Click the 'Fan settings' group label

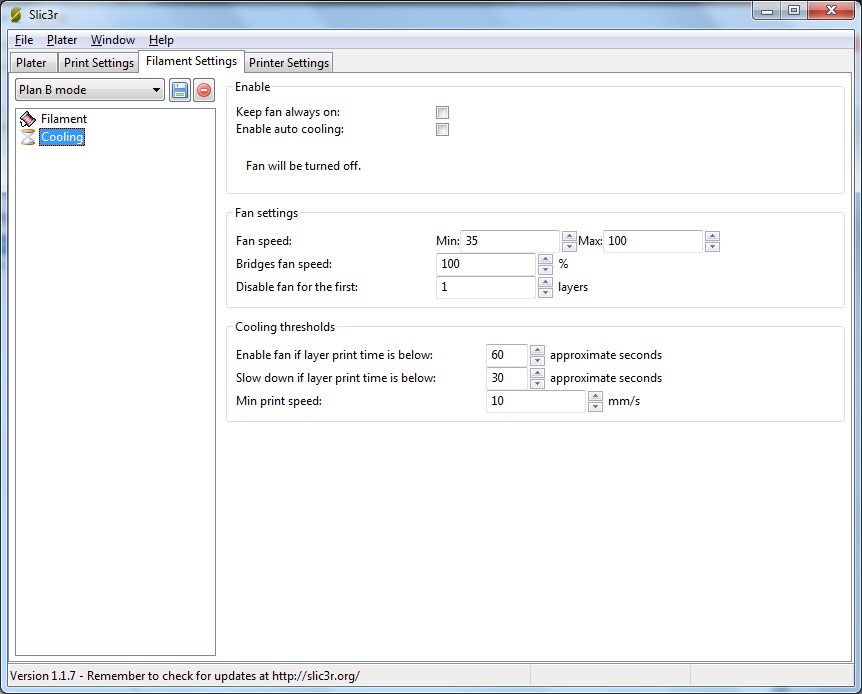pos(267,213)
